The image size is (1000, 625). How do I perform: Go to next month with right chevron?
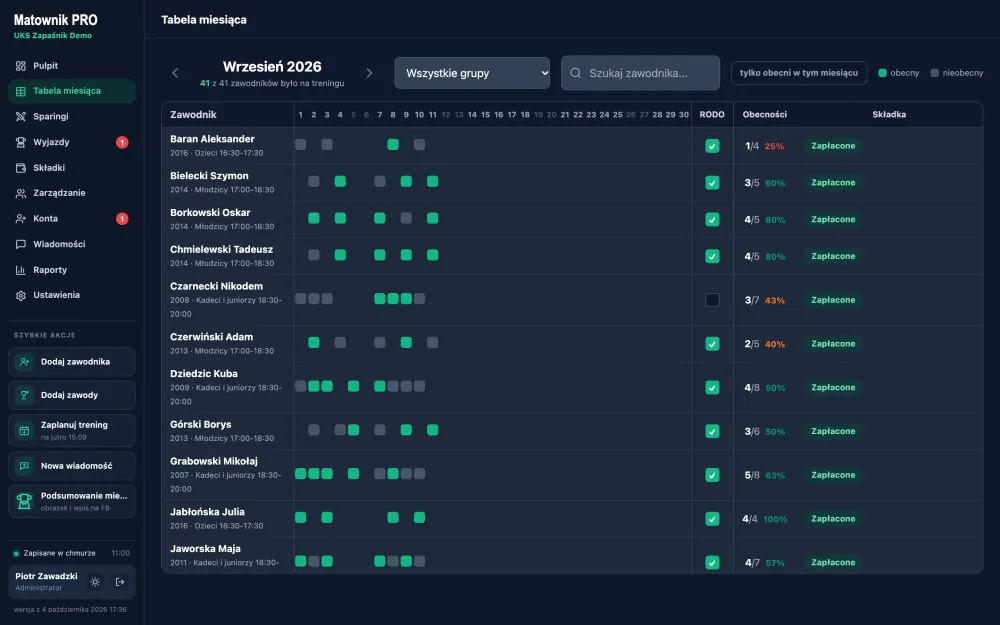pos(369,73)
